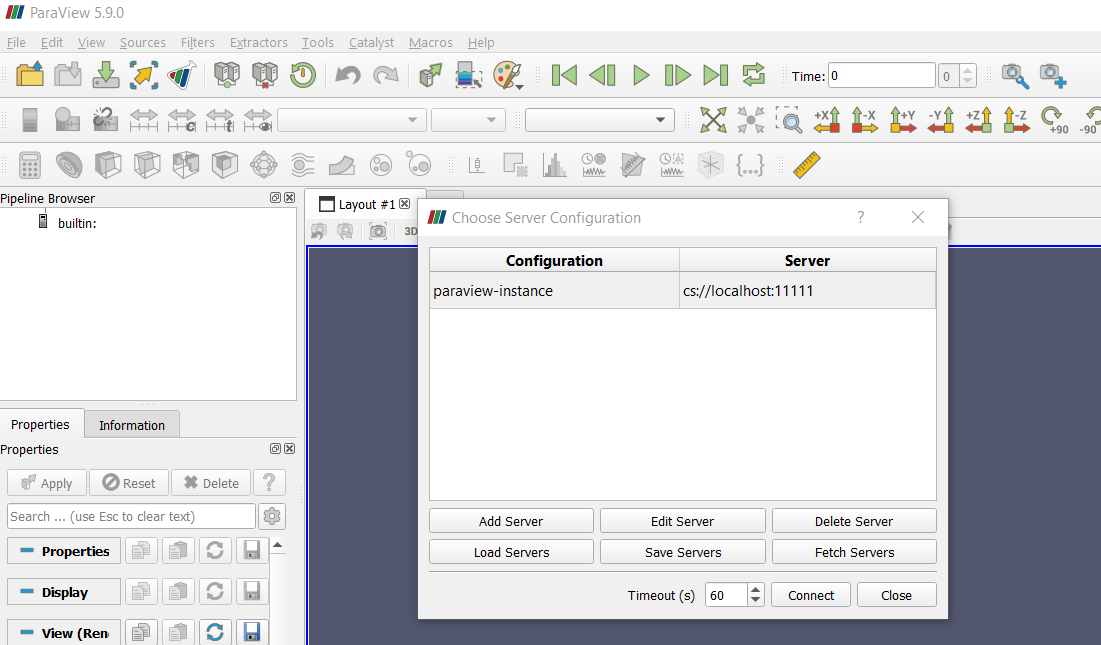Click the Clip filter icon

tap(108, 166)
